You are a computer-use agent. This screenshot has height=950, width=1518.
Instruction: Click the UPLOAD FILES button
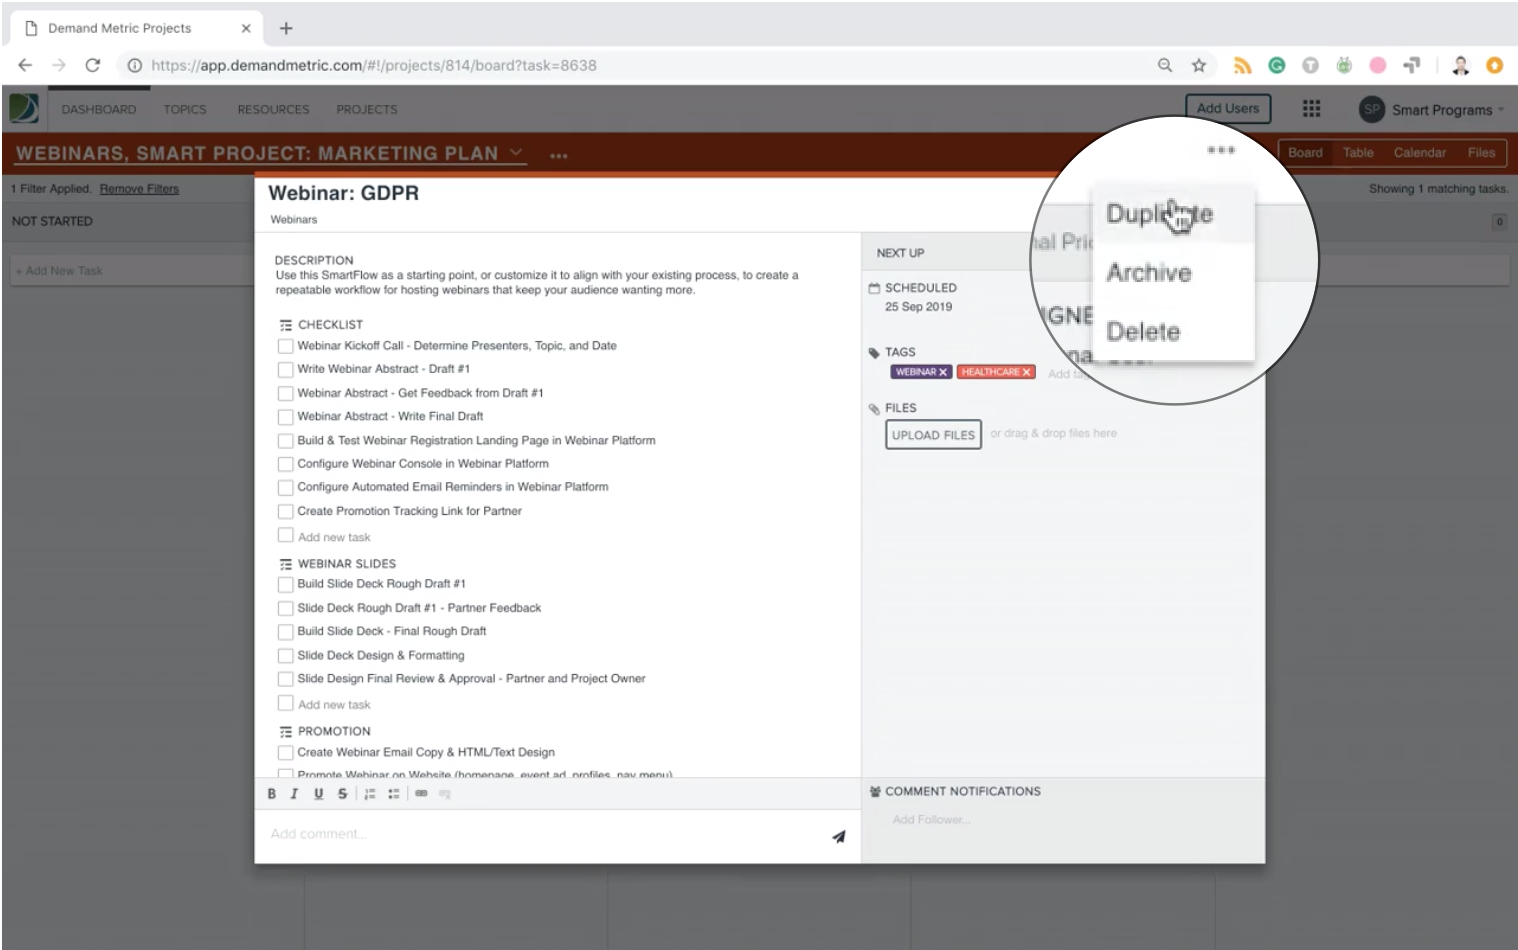tap(933, 435)
